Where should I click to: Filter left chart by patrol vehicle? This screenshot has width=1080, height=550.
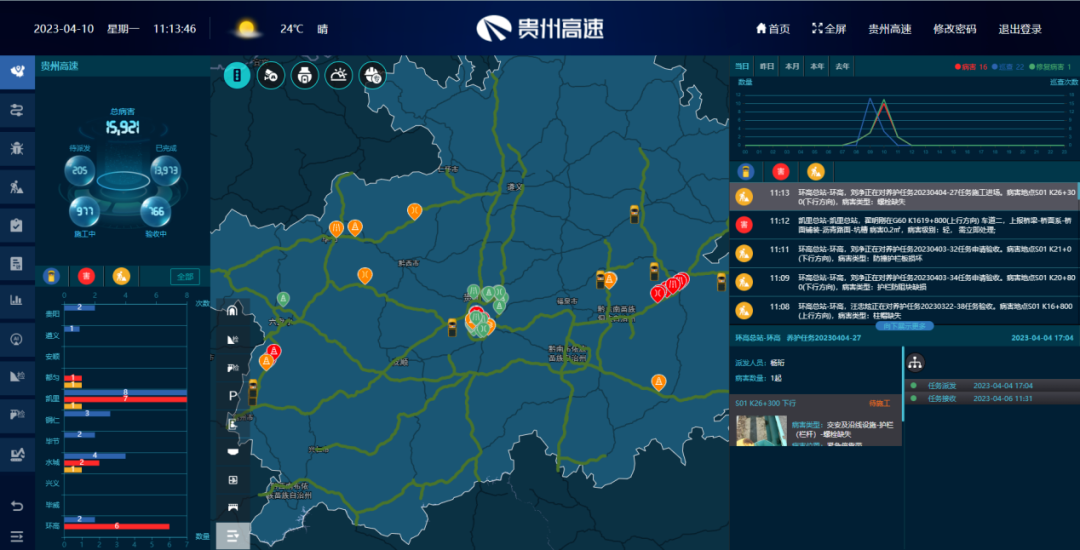[51, 276]
